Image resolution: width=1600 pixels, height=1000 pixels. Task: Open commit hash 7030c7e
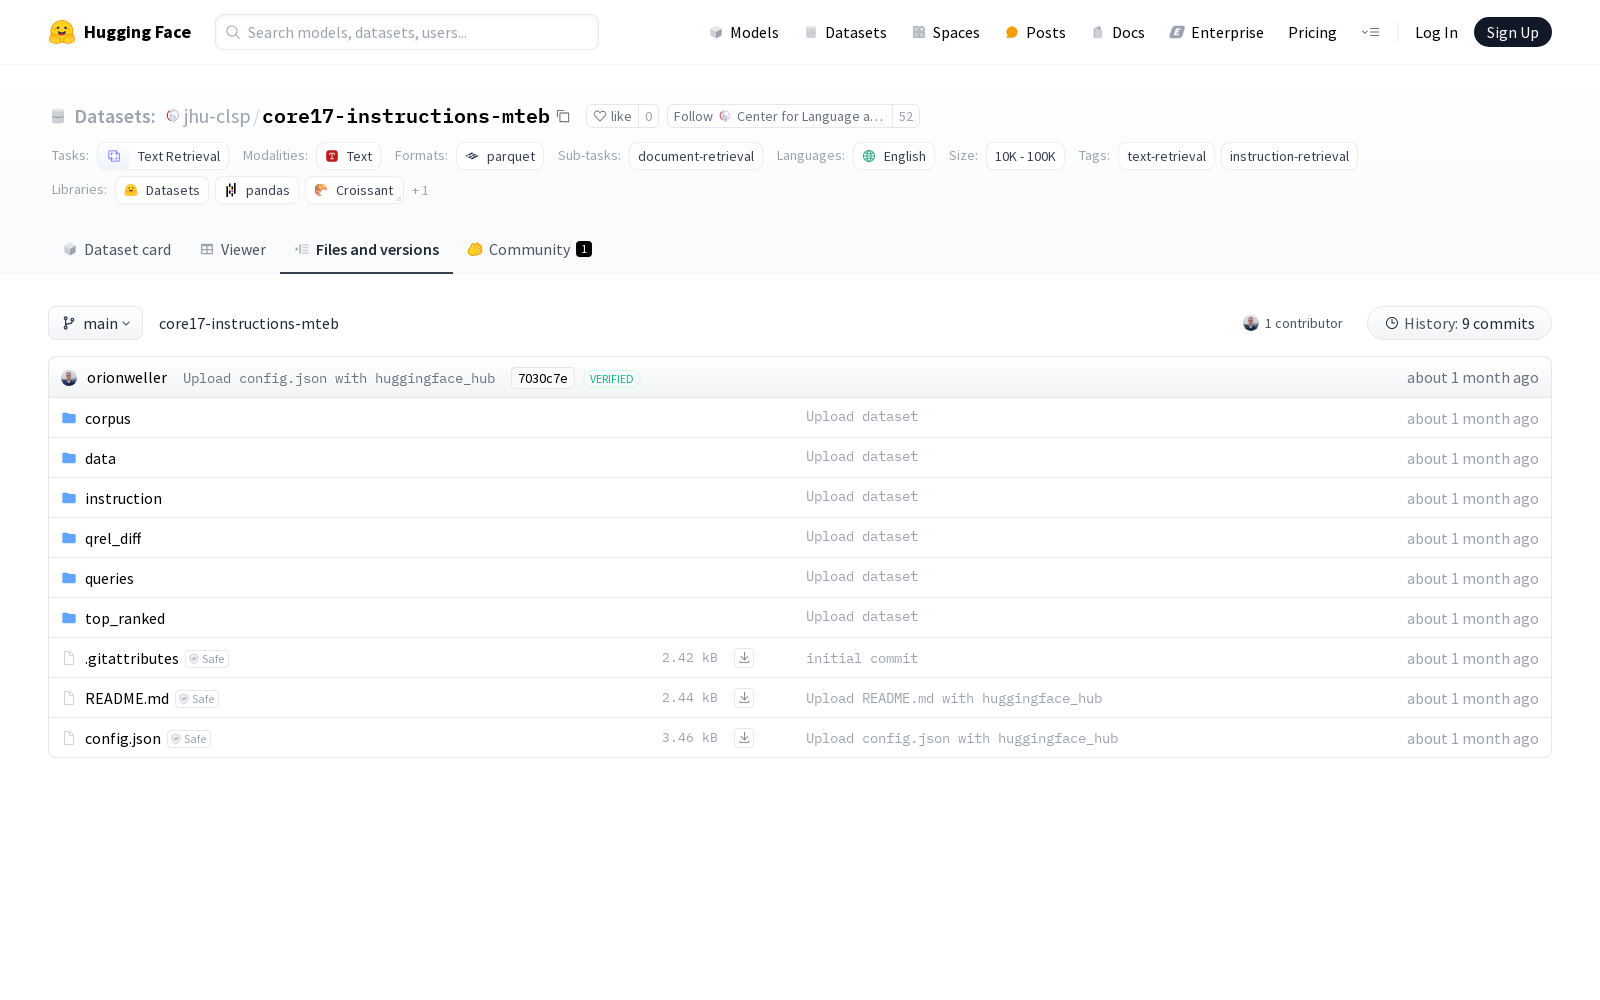coord(542,378)
